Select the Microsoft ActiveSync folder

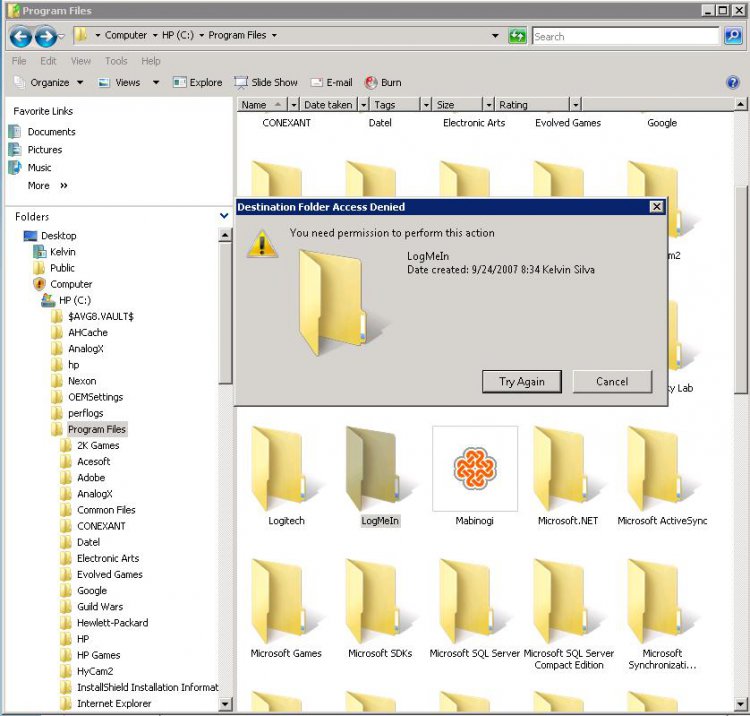pyautogui.click(x=662, y=469)
